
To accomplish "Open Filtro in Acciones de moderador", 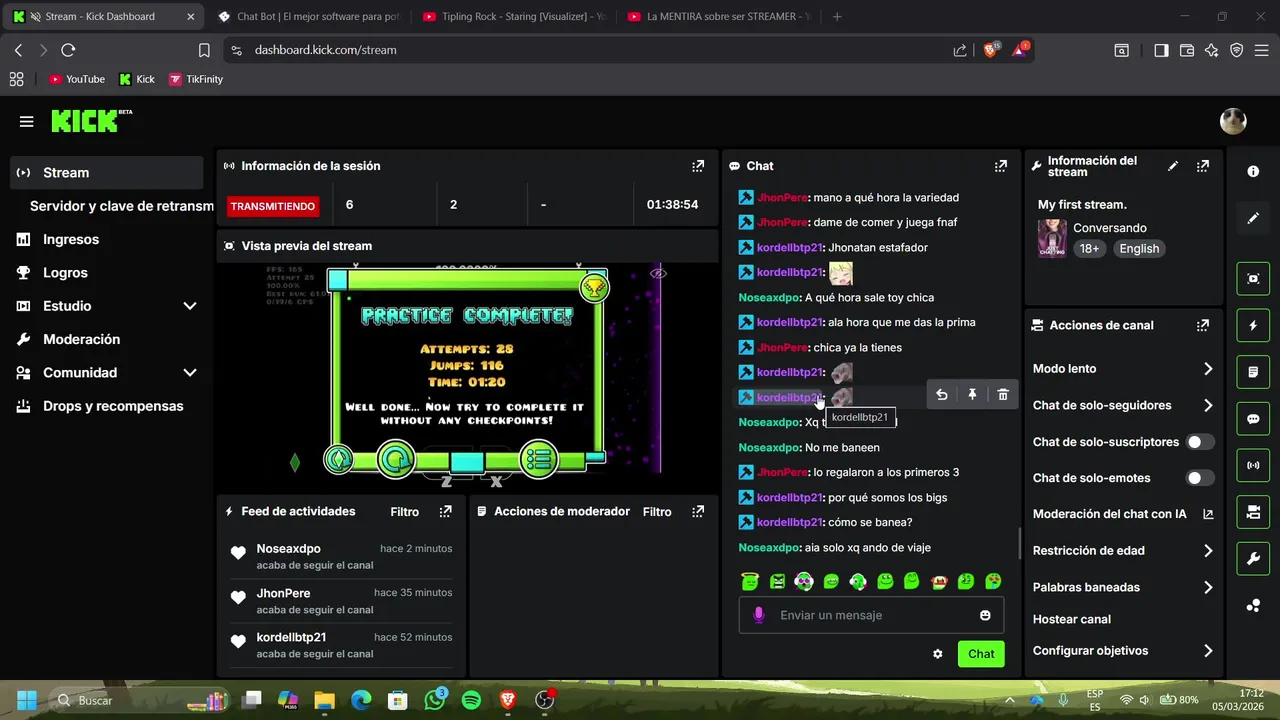I will 657,511.
